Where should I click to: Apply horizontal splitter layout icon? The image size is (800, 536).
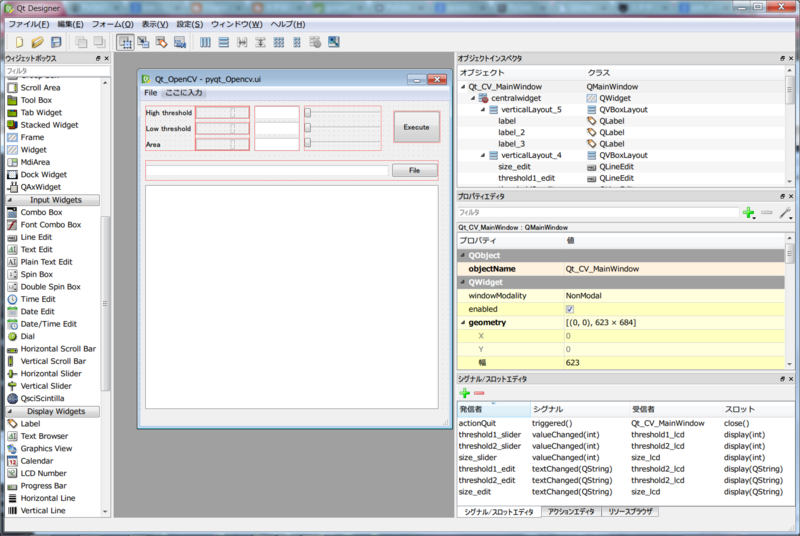(242, 42)
